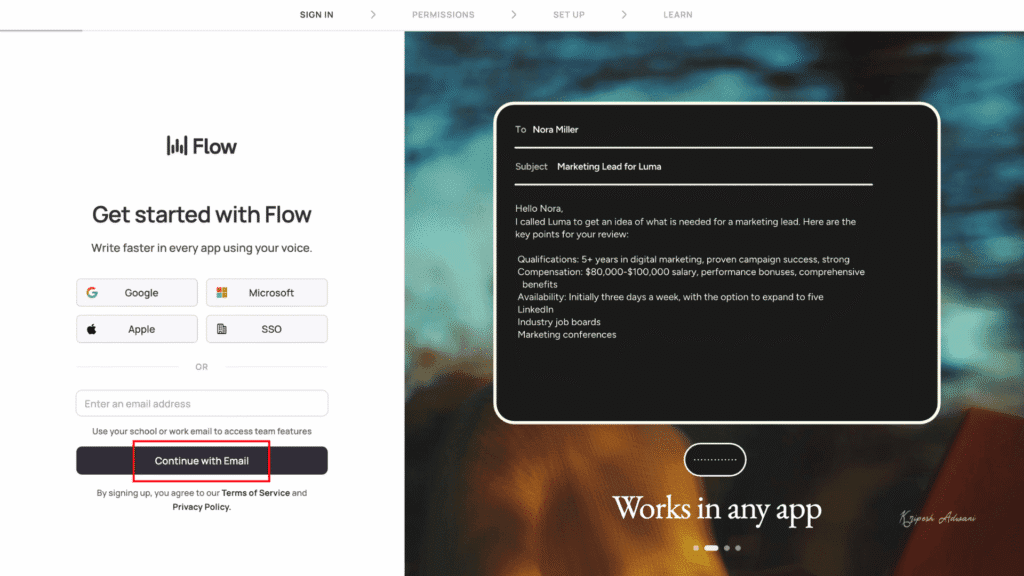1024x576 pixels.
Task: Click the Continue with Email button
Action: (x=202, y=460)
